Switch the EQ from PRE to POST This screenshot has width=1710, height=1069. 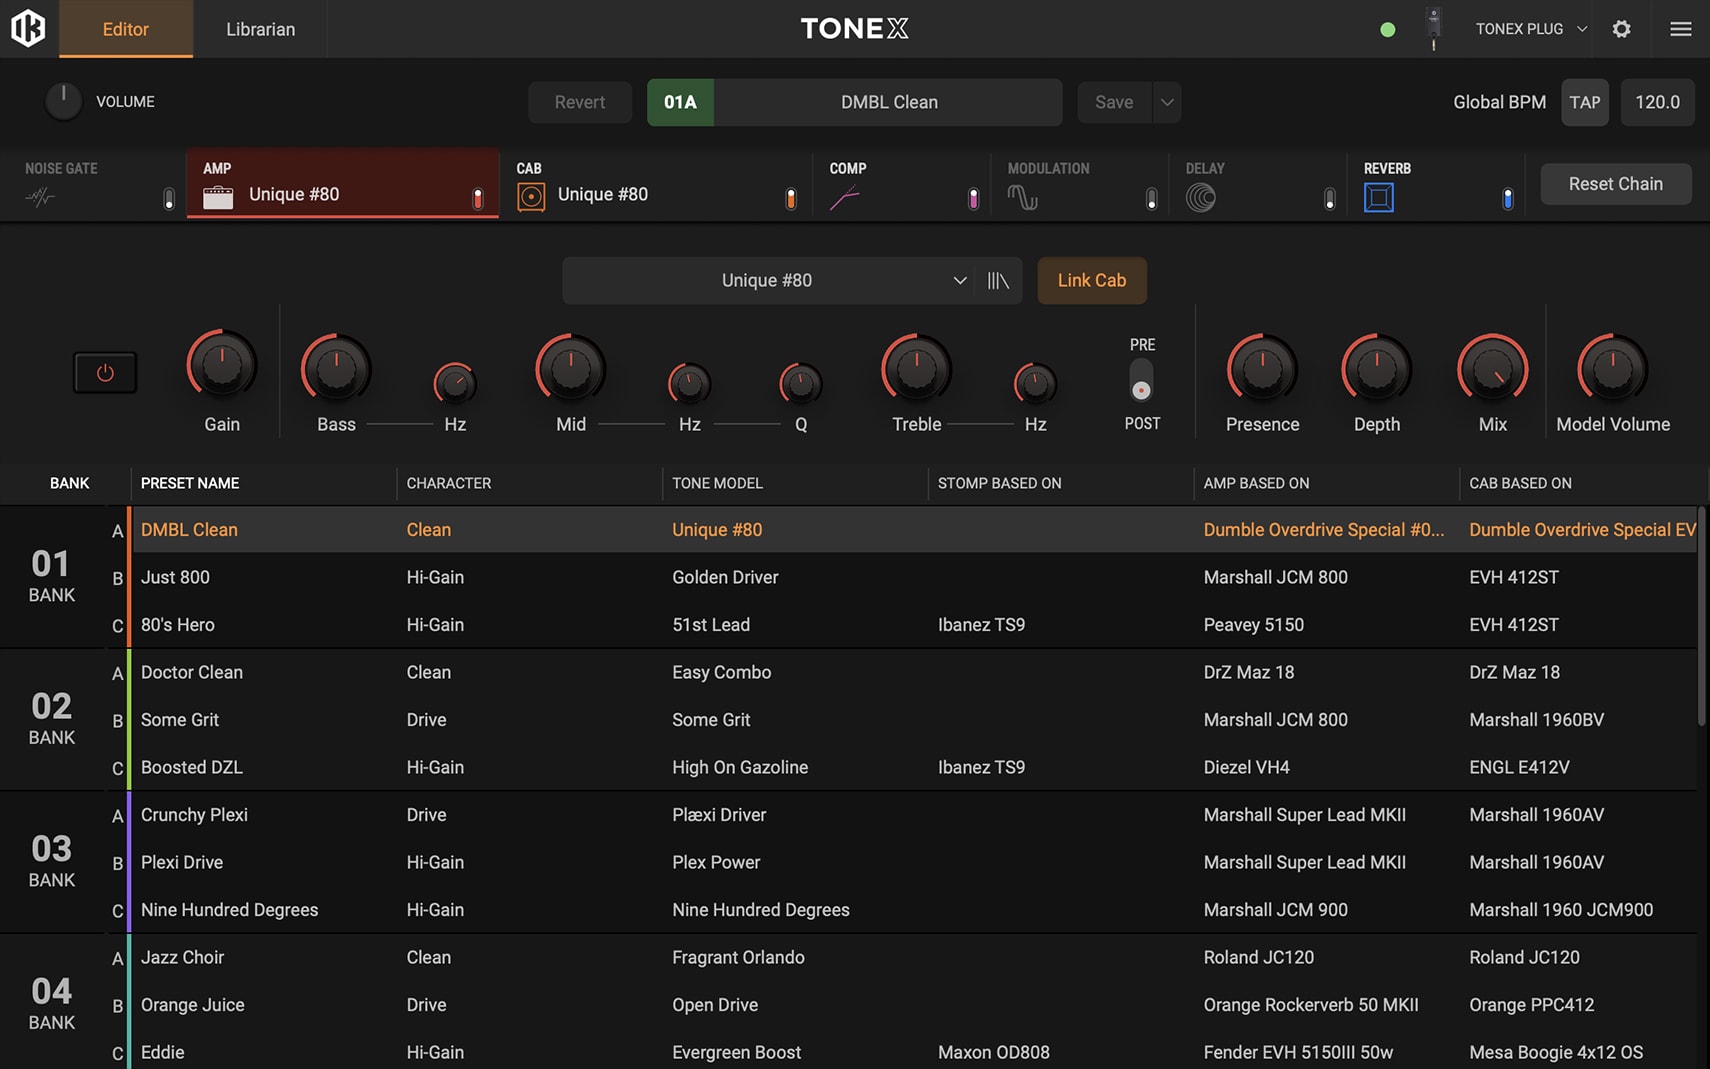coord(1141,382)
